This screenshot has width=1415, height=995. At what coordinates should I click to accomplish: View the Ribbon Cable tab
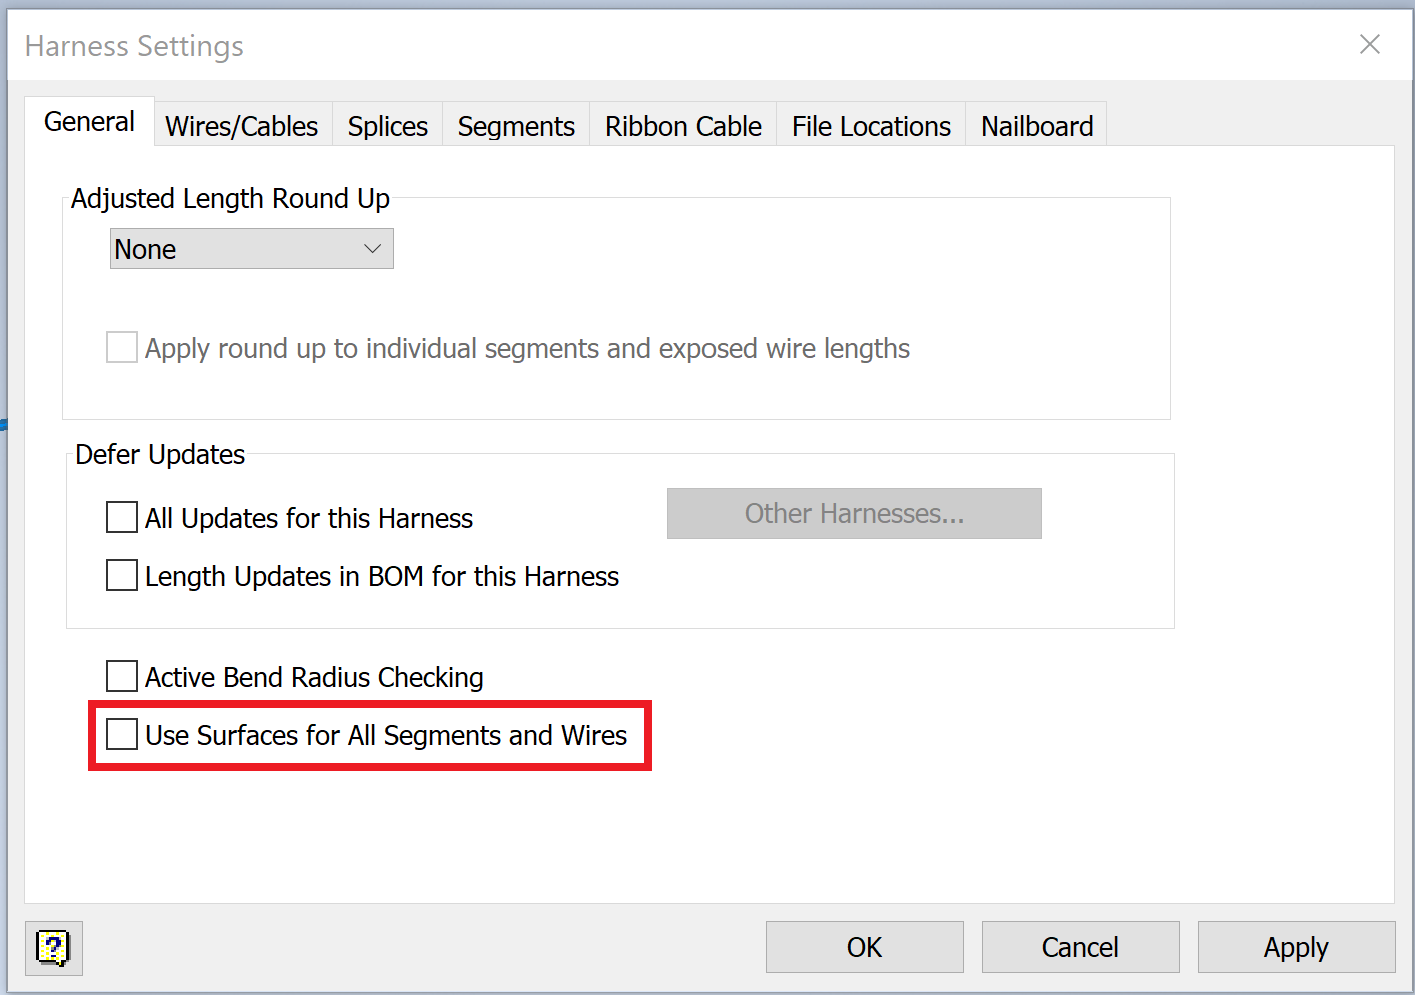[683, 125]
